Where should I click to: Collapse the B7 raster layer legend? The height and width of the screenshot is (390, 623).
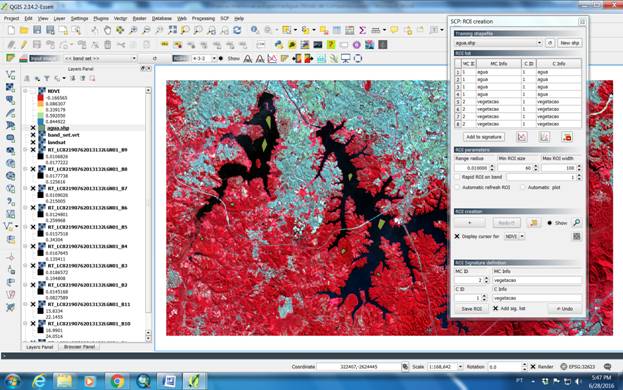(x=25, y=188)
